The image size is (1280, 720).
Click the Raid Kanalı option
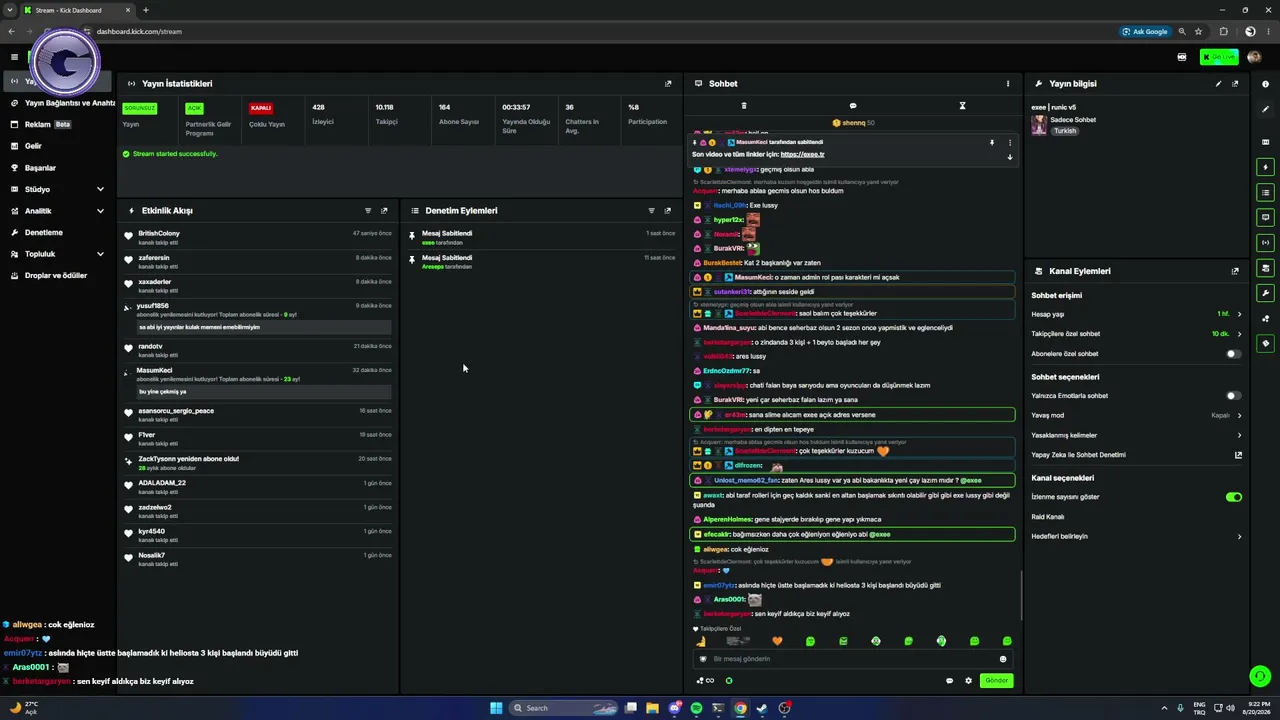click(1048, 517)
